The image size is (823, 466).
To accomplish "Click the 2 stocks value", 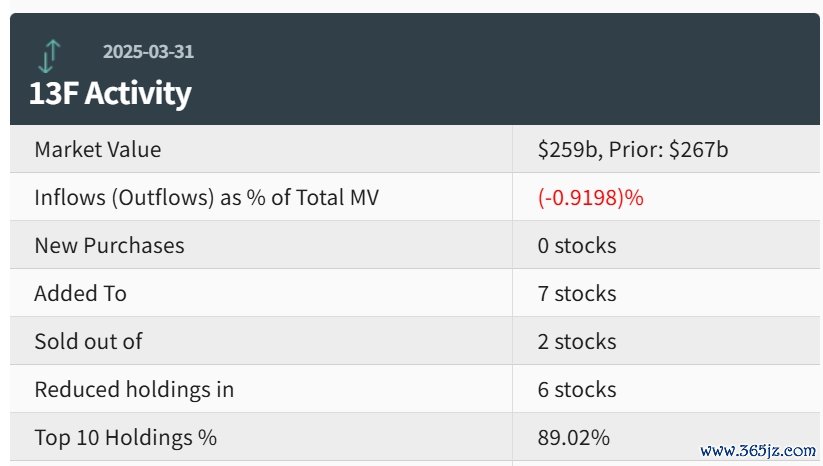I will point(577,342).
